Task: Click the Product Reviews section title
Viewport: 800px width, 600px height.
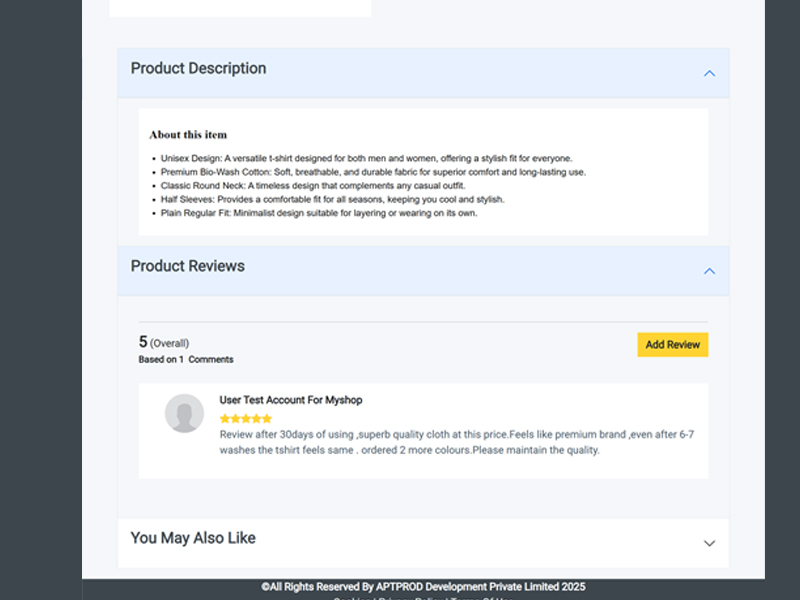Action: pos(187,267)
